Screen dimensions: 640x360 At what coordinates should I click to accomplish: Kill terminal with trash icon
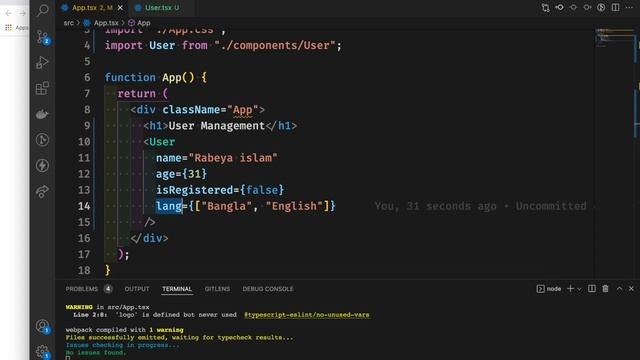[x=605, y=289]
